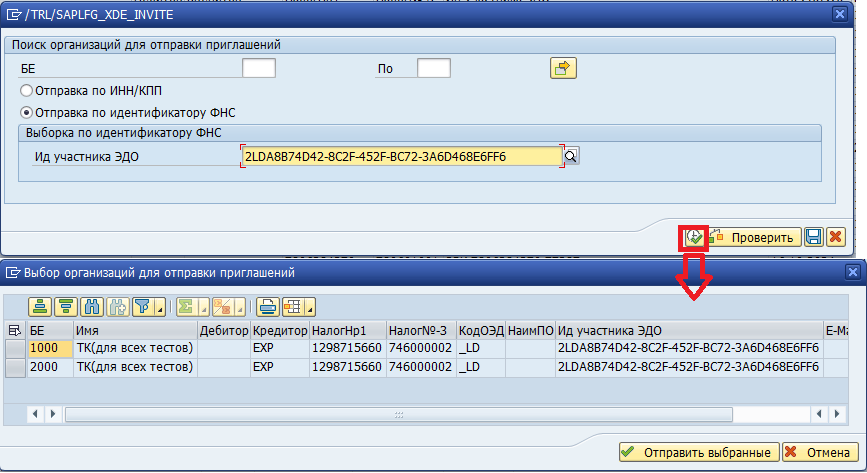Click the Execute clock icon in top dialog
Image resolution: width=867 pixels, height=473 pixels.
coord(692,237)
